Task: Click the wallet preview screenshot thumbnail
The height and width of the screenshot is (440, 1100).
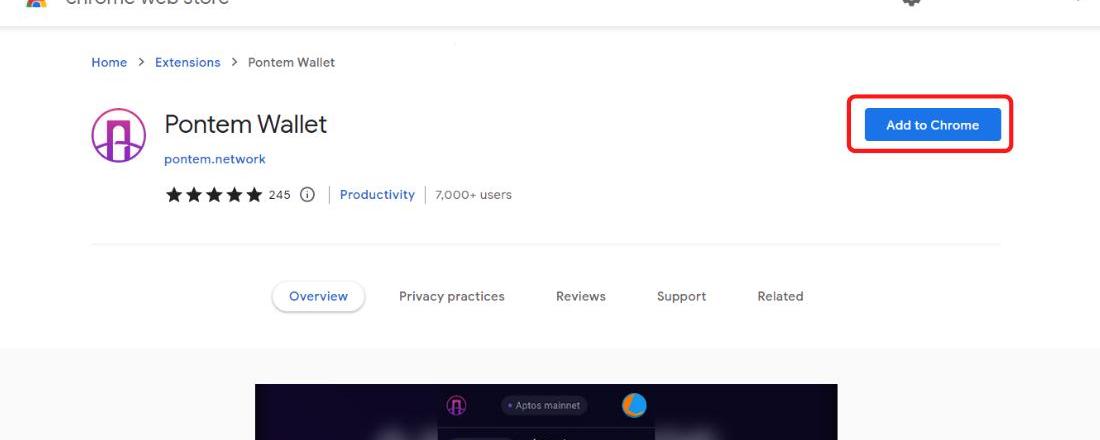Action: pos(546,412)
